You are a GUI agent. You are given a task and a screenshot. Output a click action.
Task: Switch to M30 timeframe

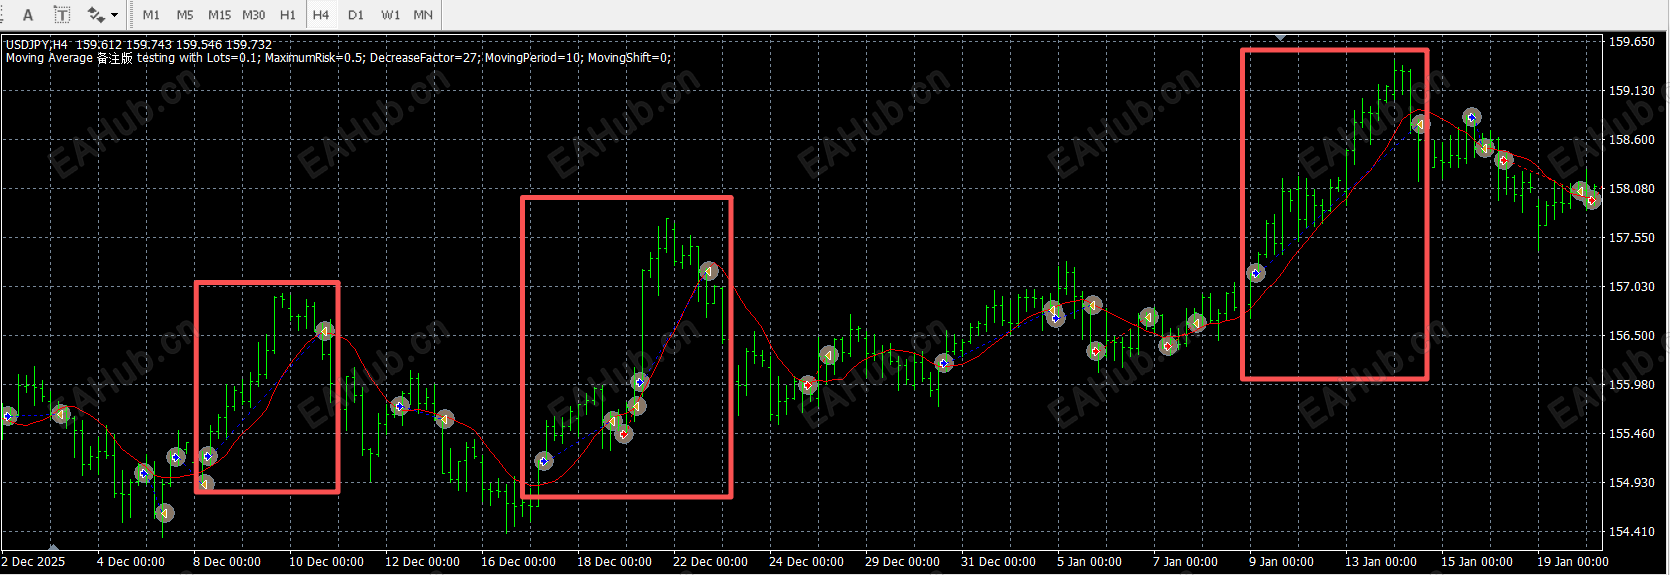pyautogui.click(x=254, y=15)
